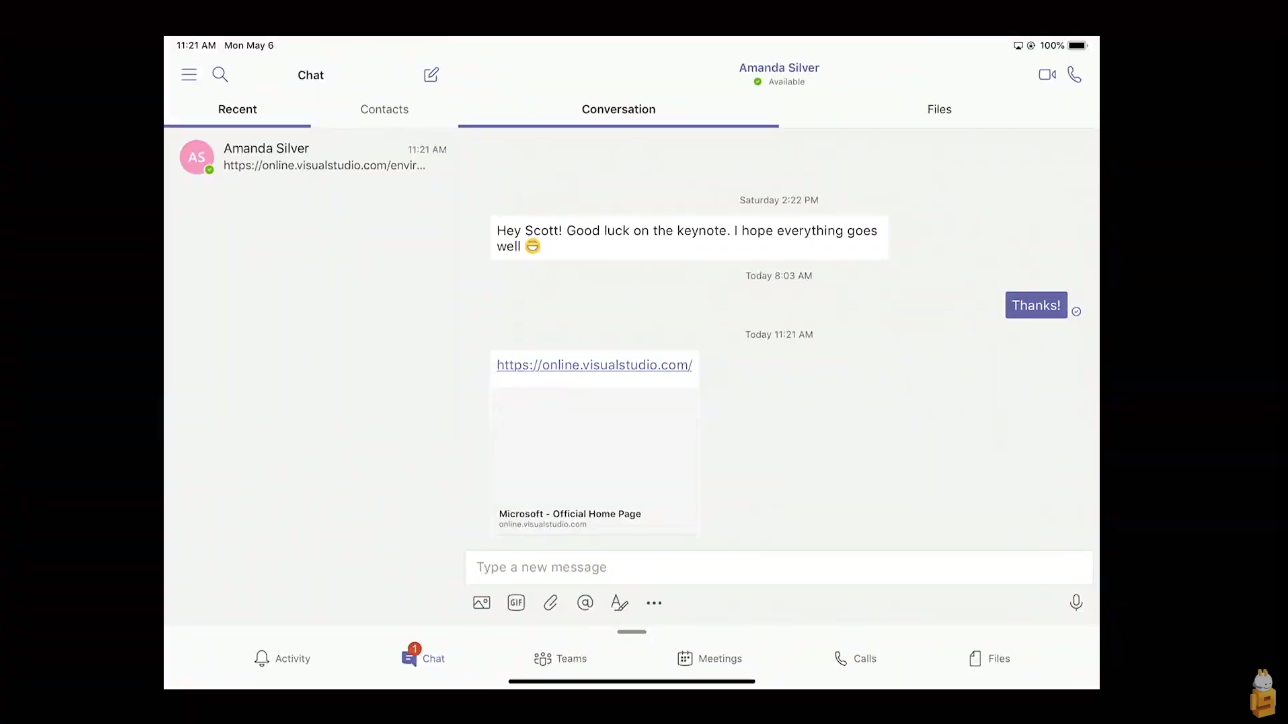Start a video call with Amanda Silver

(1047, 75)
